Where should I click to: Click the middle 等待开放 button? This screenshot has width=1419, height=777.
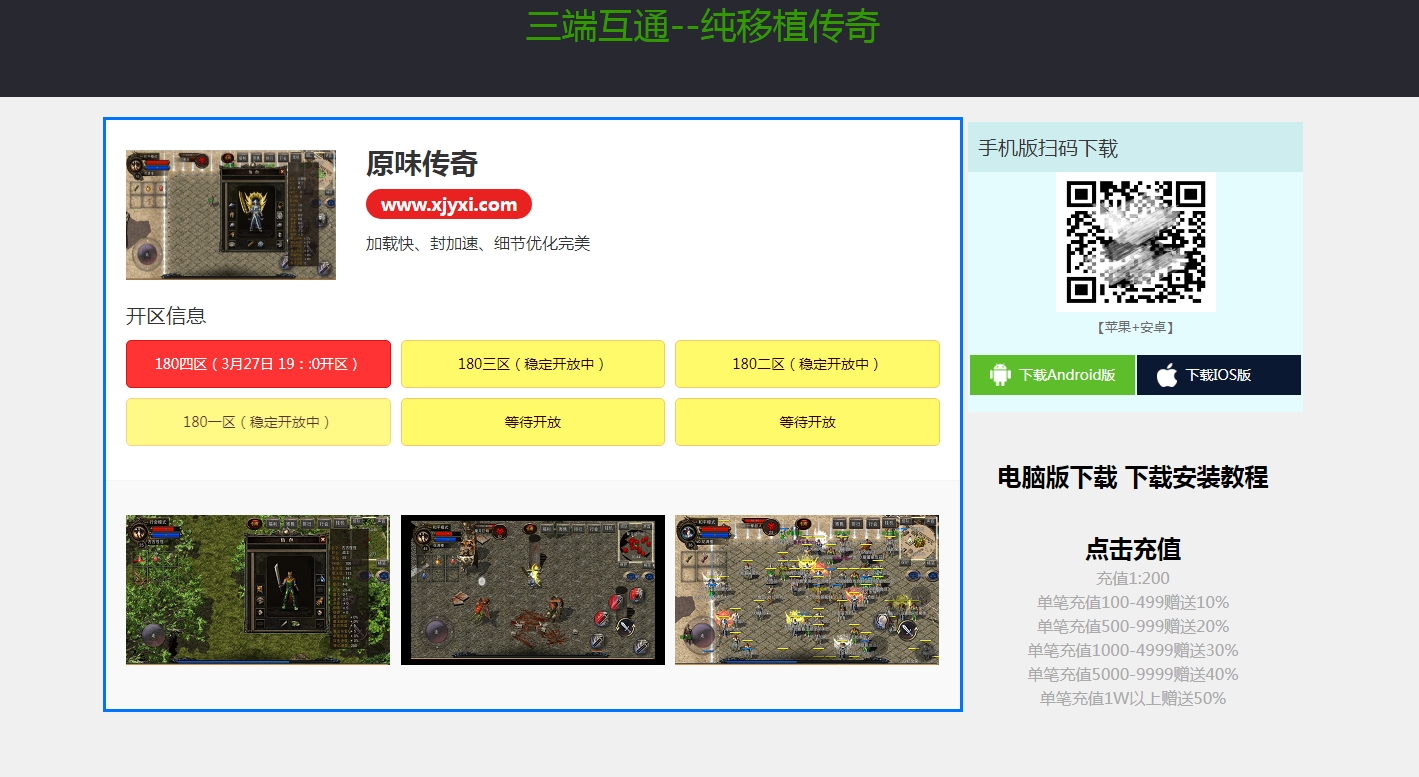click(532, 422)
